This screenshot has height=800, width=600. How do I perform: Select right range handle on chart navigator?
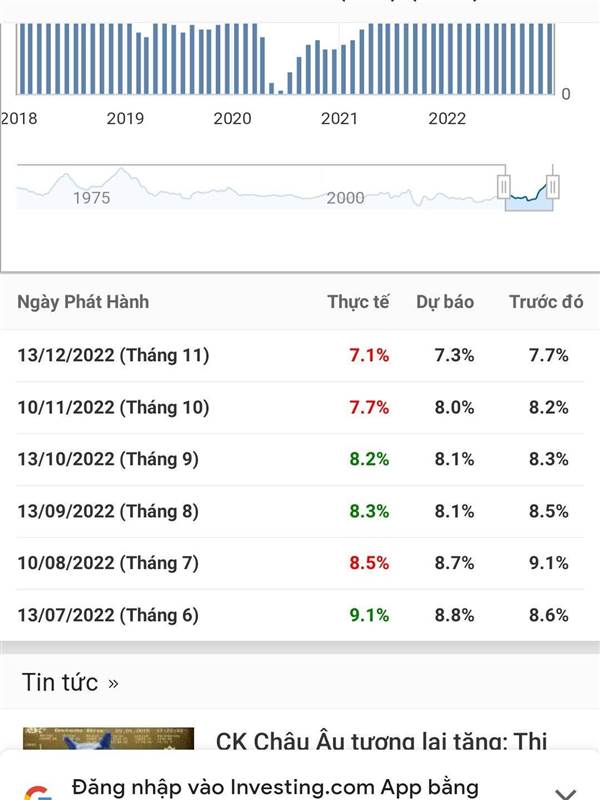553,187
